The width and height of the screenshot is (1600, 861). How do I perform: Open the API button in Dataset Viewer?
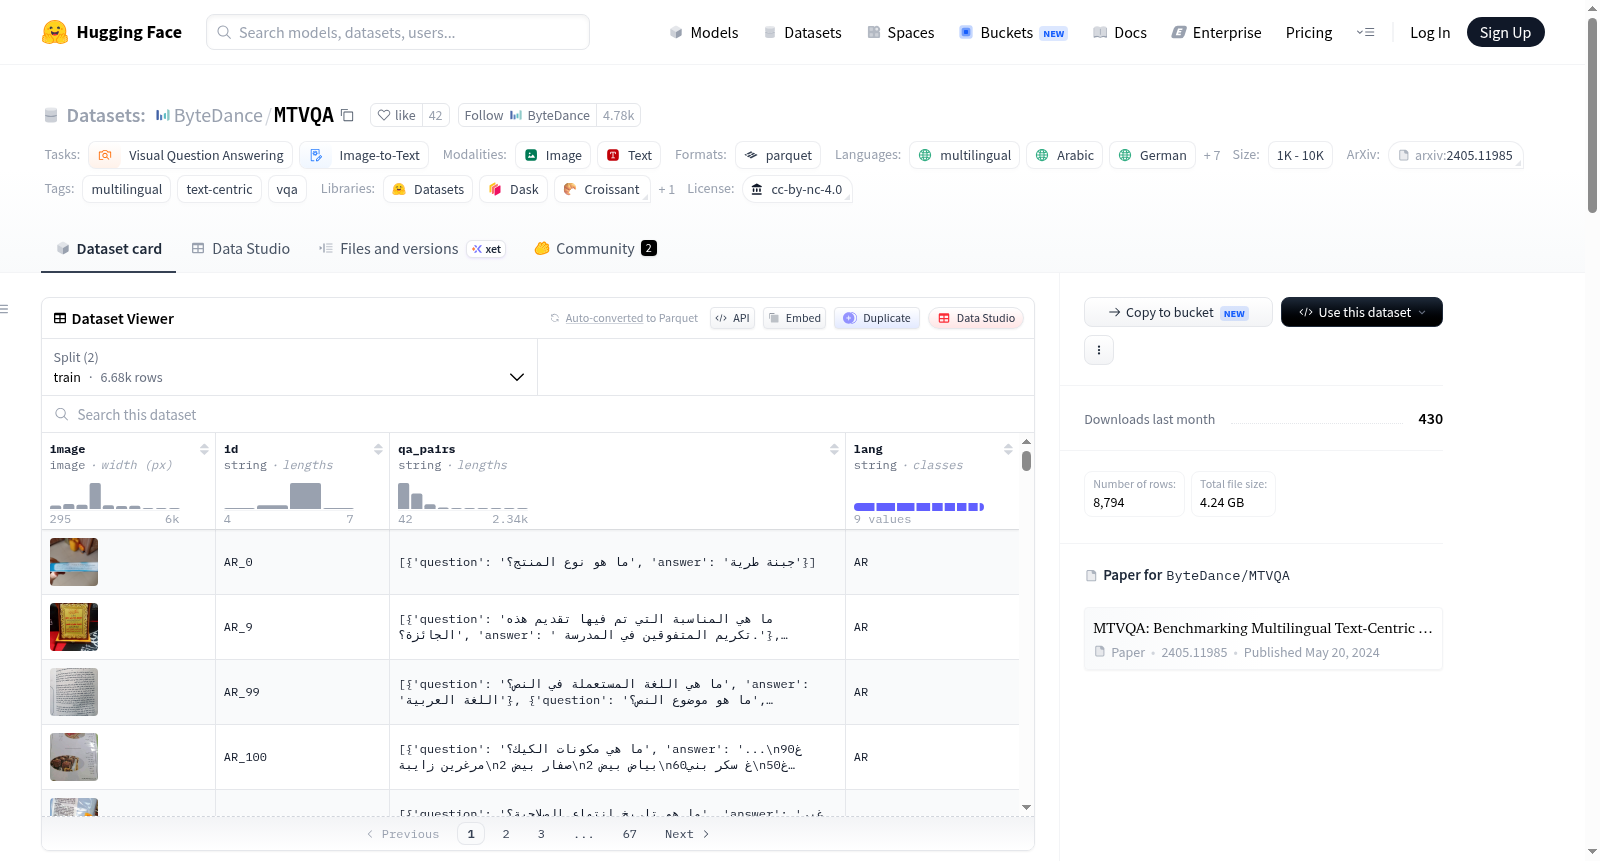[732, 318]
